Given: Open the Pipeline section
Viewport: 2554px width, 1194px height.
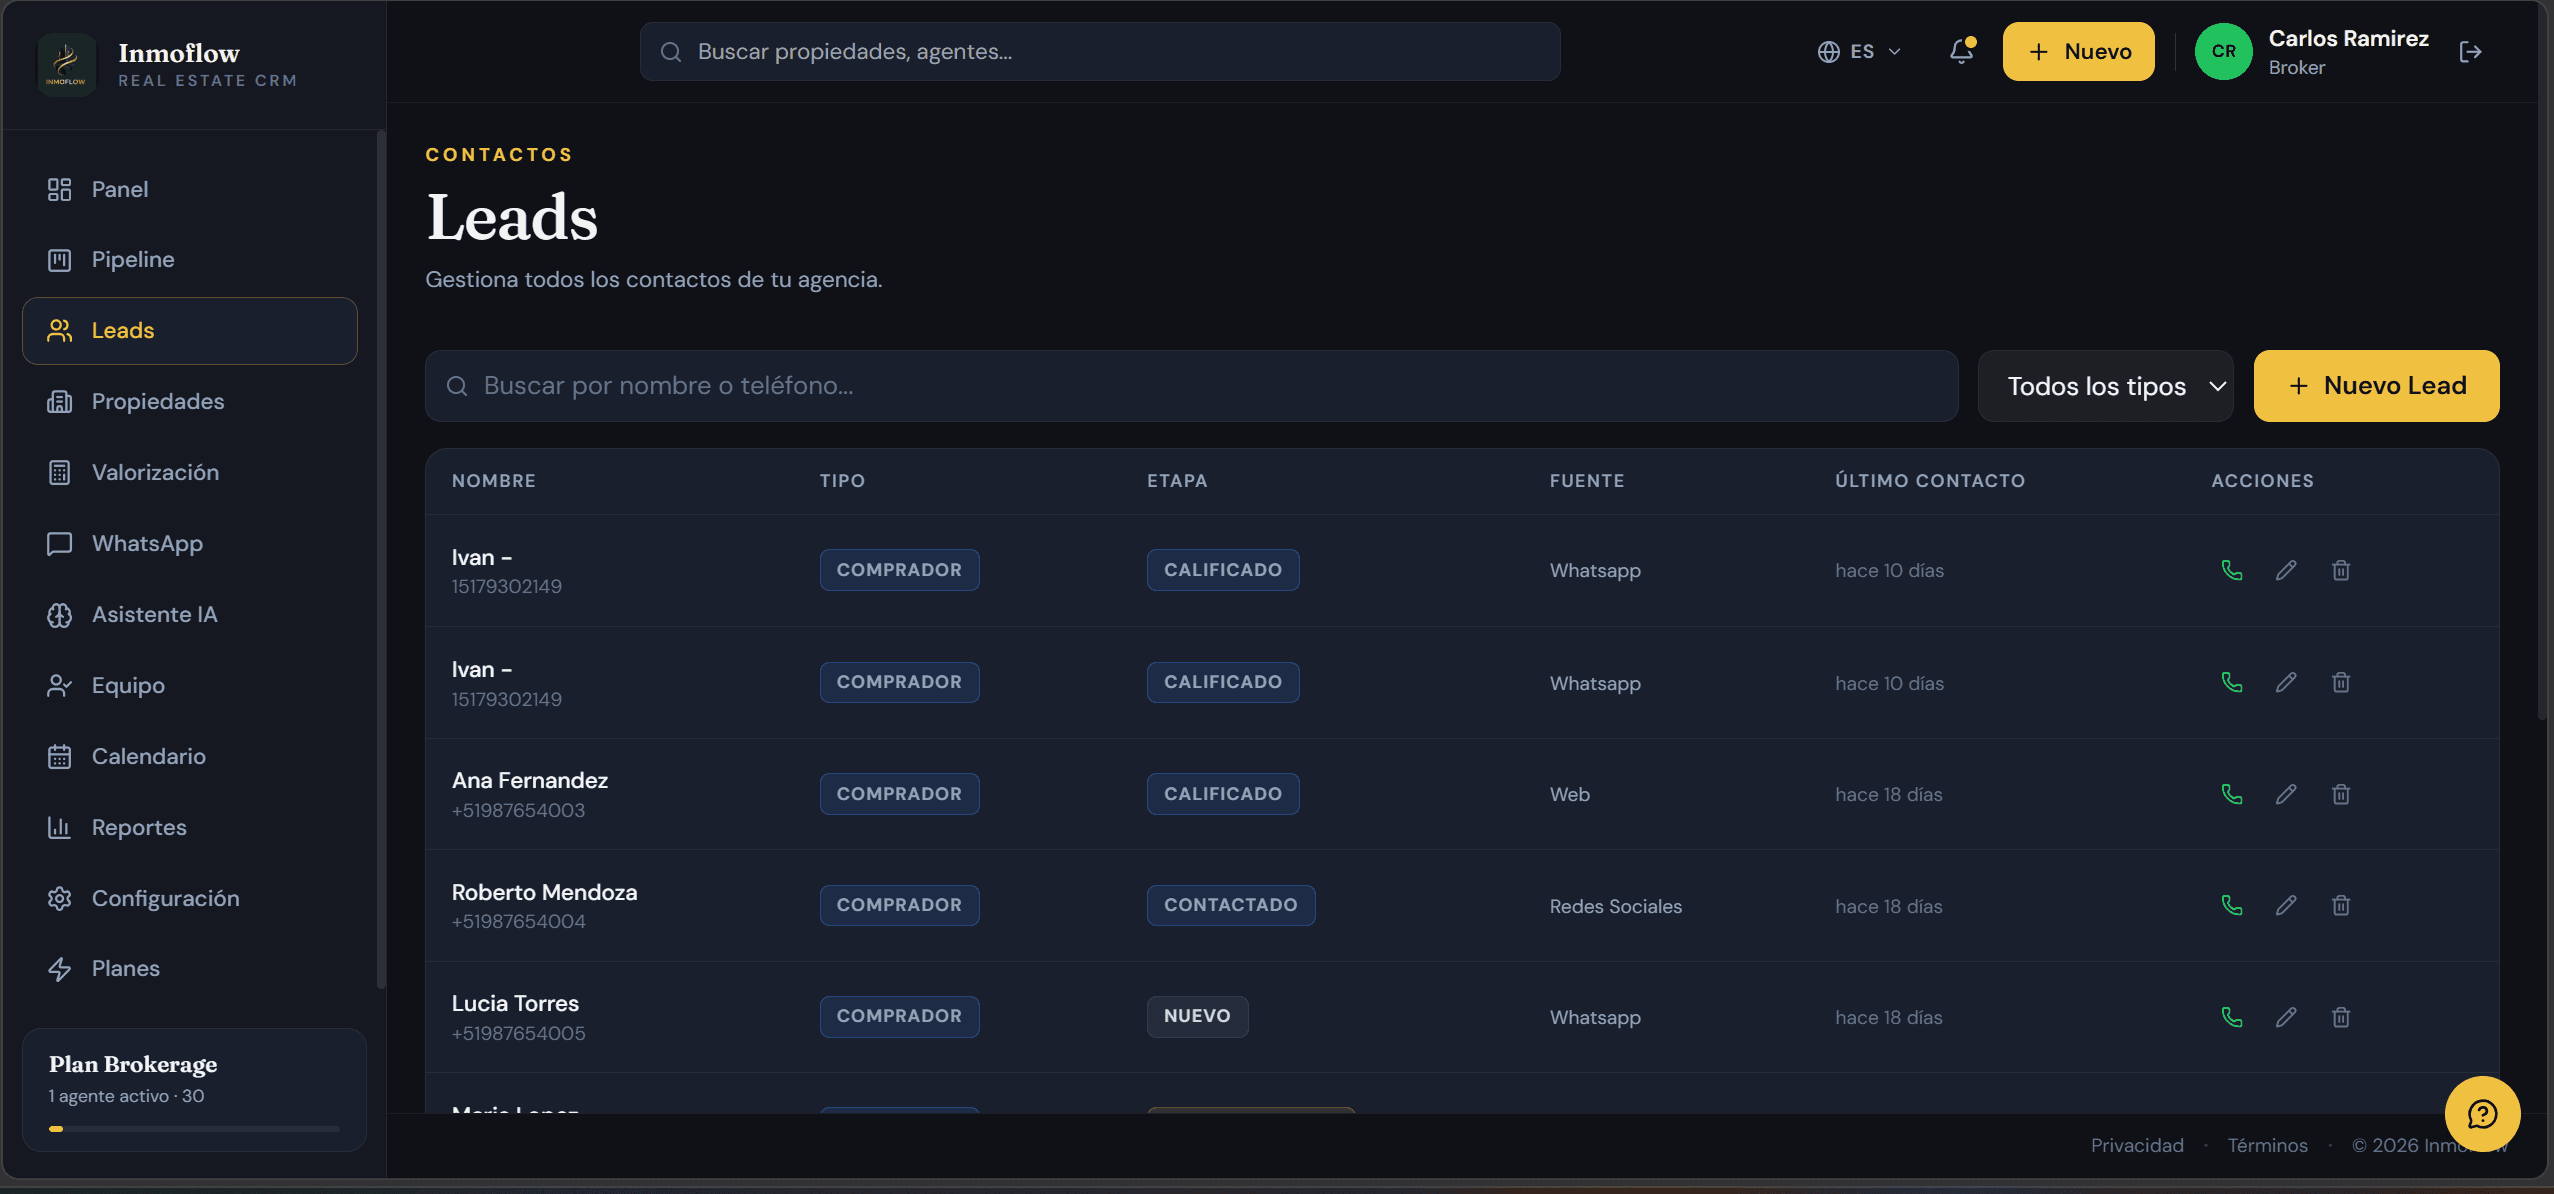Looking at the screenshot, I should (x=190, y=260).
